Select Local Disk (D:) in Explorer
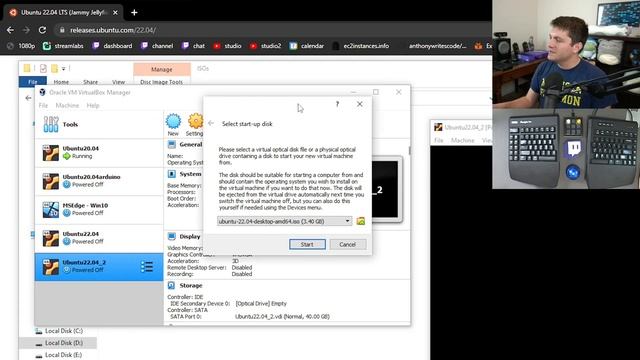 (59, 343)
